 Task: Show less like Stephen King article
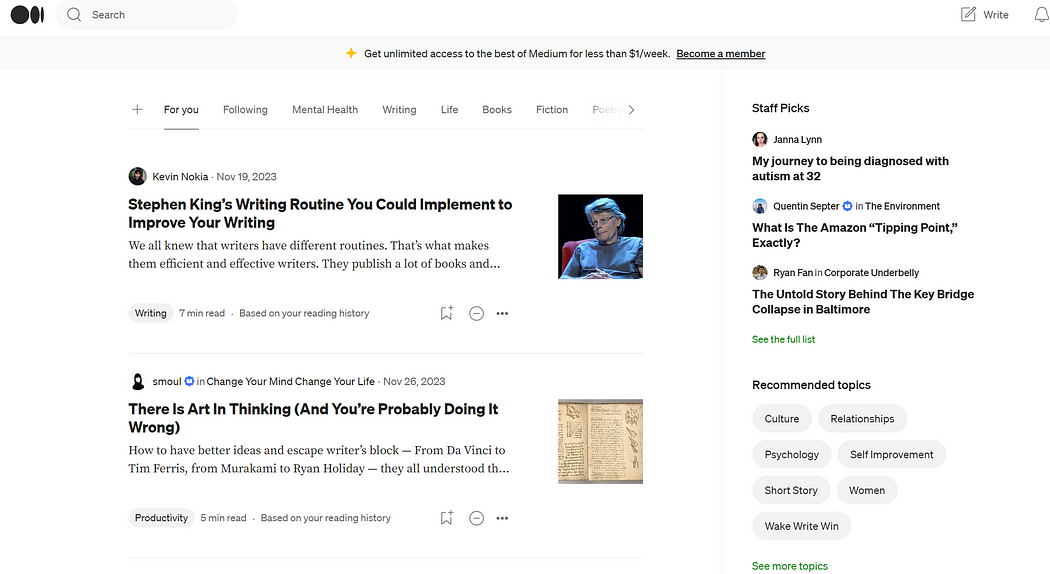(476, 313)
